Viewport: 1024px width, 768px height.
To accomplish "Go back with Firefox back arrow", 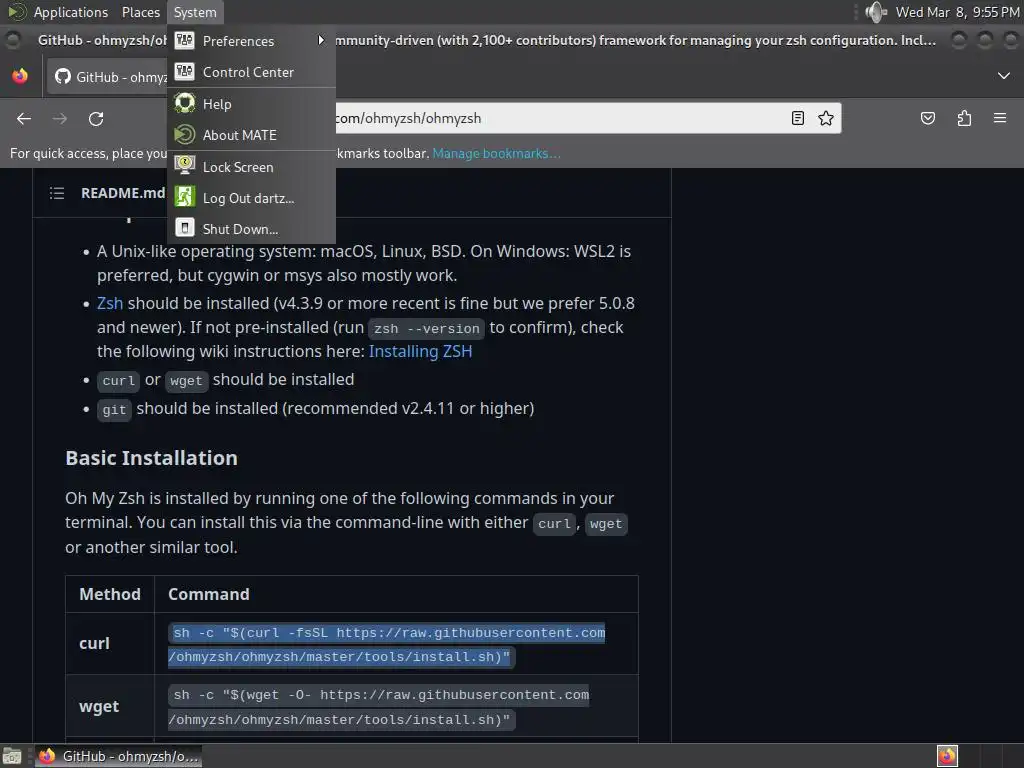I will pyautogui.click(x=24, y=118).
